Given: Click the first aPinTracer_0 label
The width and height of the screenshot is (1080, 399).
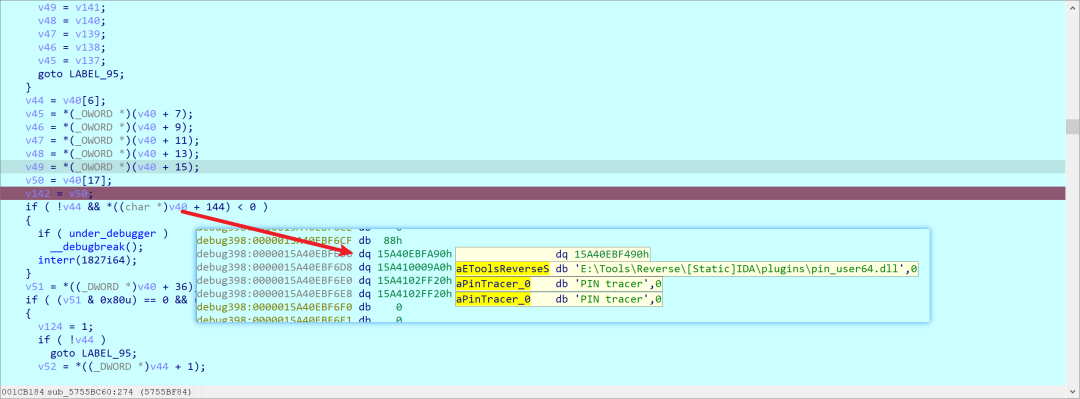Looking at the screenshot, I should (493, 283).
